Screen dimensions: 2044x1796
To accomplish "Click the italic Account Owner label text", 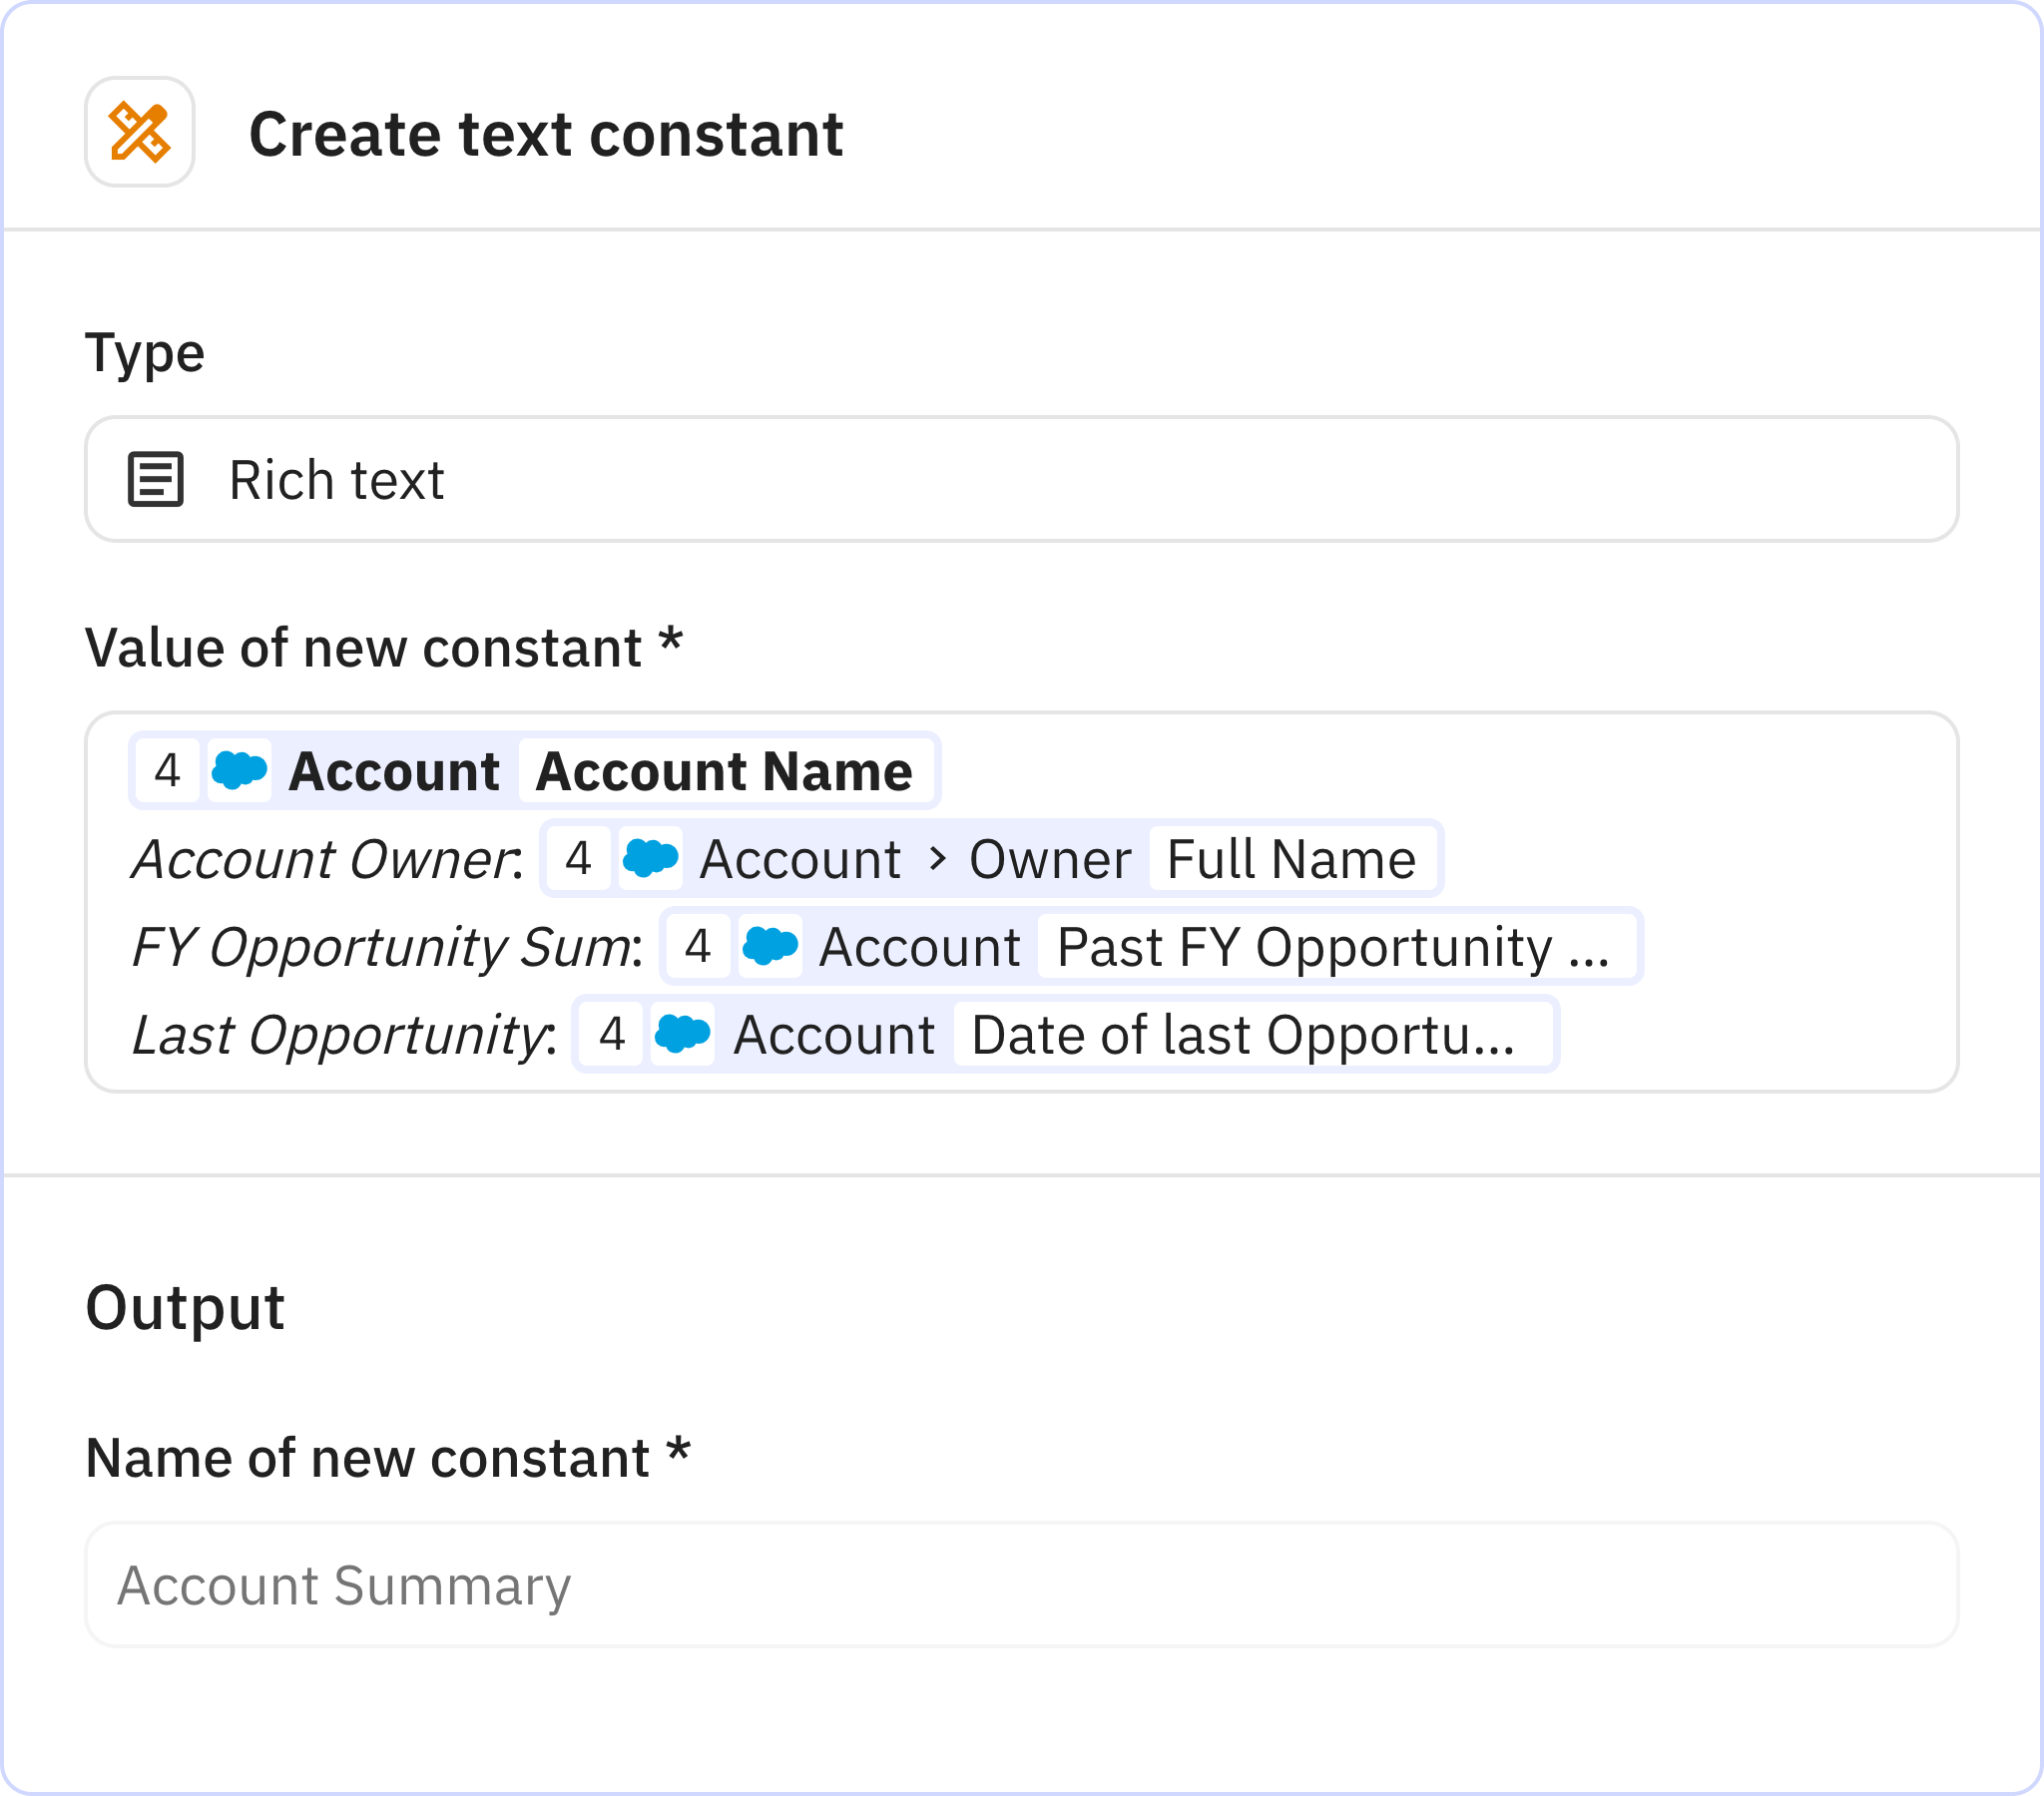I will pyautogui.click(x=325, y=859).
